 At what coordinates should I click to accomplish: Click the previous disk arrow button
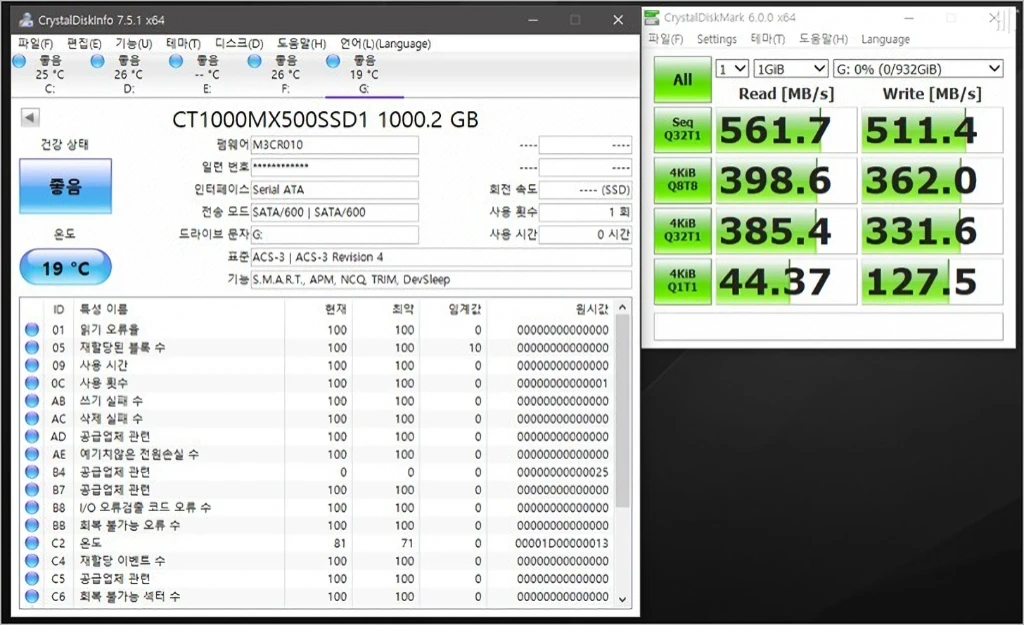(30, 118)
